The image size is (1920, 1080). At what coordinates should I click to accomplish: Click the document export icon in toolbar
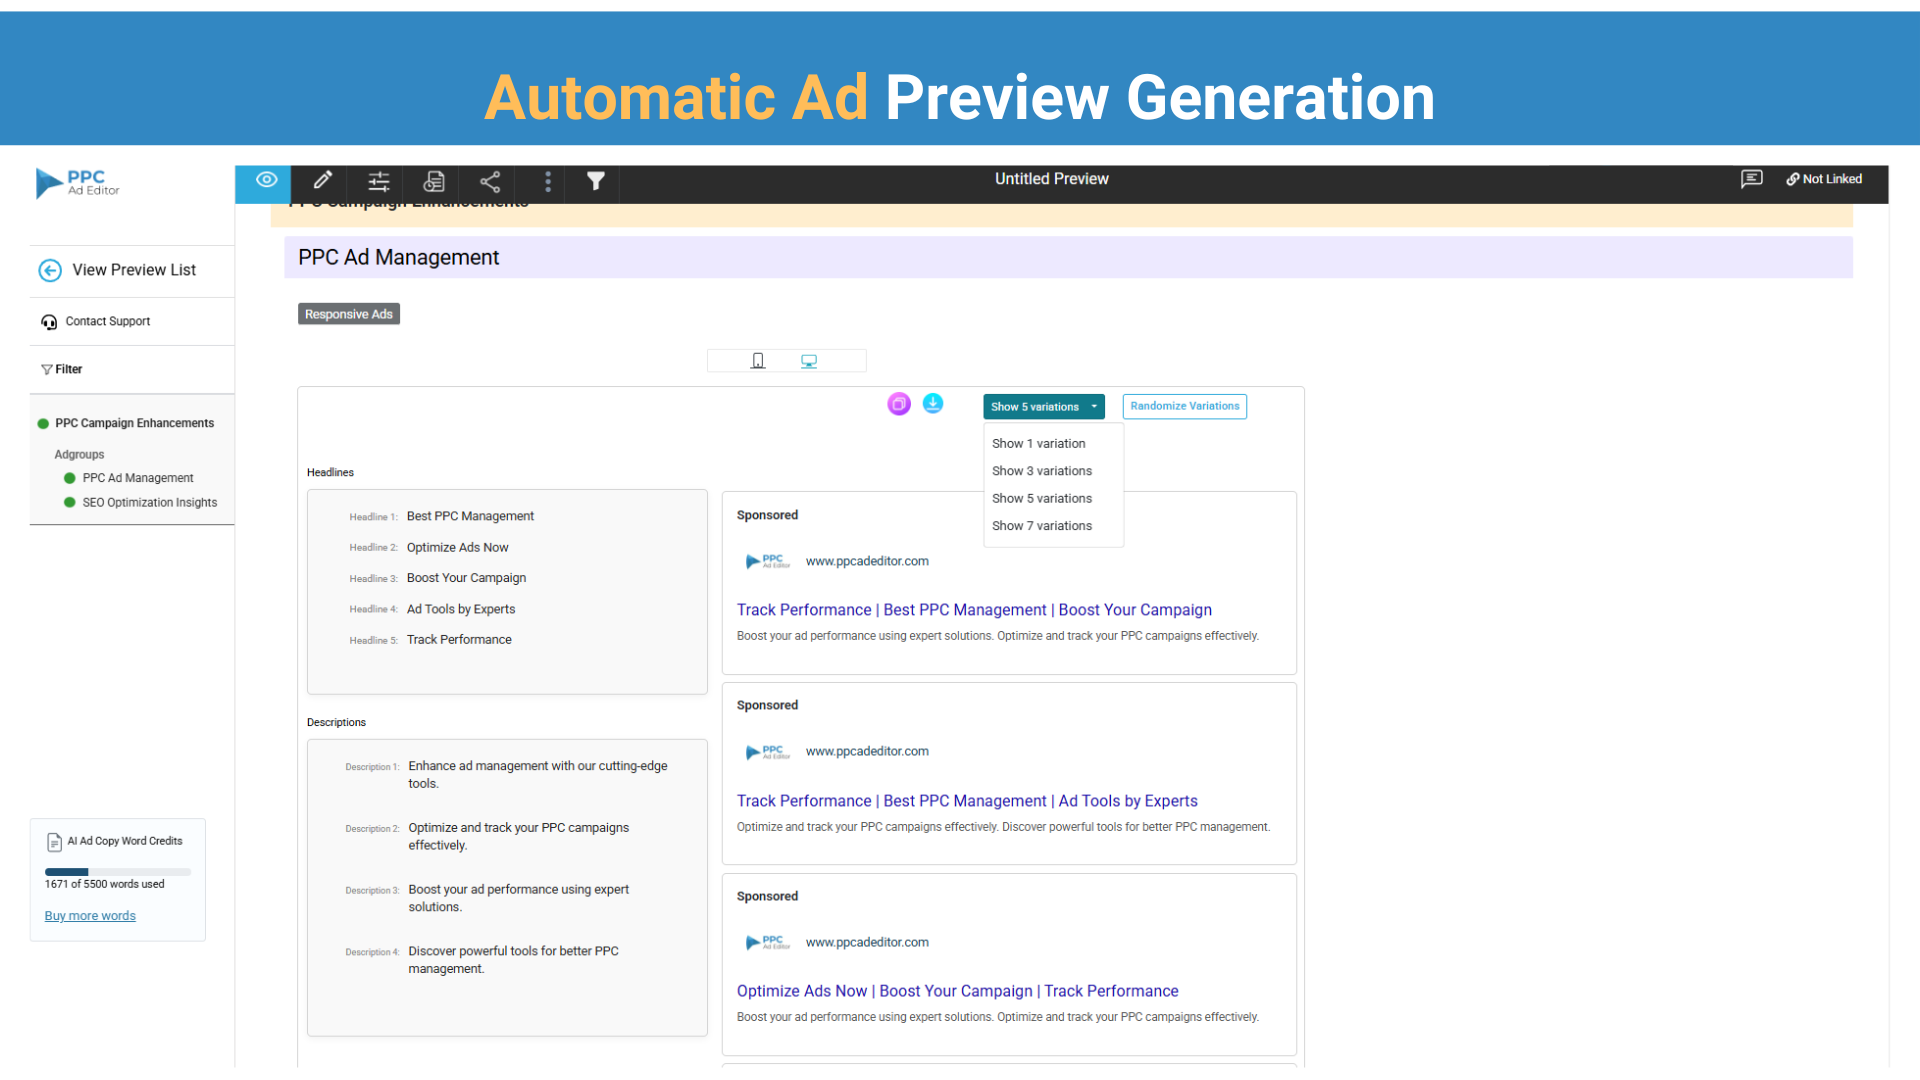434,181
